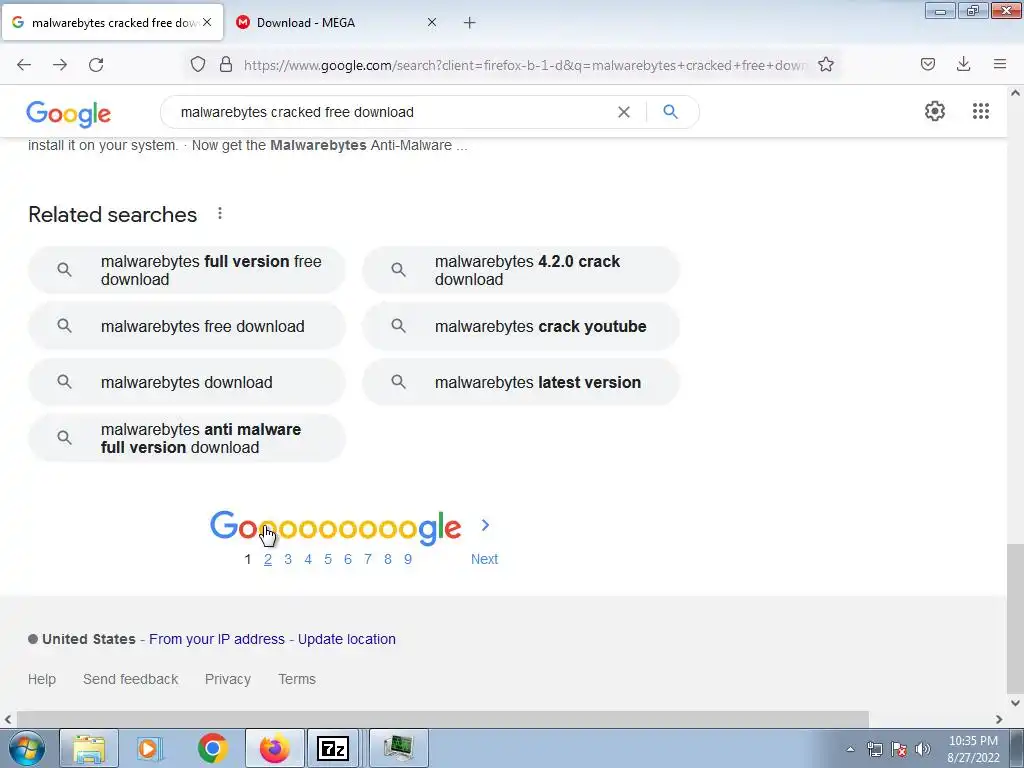The width and height of the screenshot is (1024, 768).
Task: Go to results page 6
Action: (347, 559)
